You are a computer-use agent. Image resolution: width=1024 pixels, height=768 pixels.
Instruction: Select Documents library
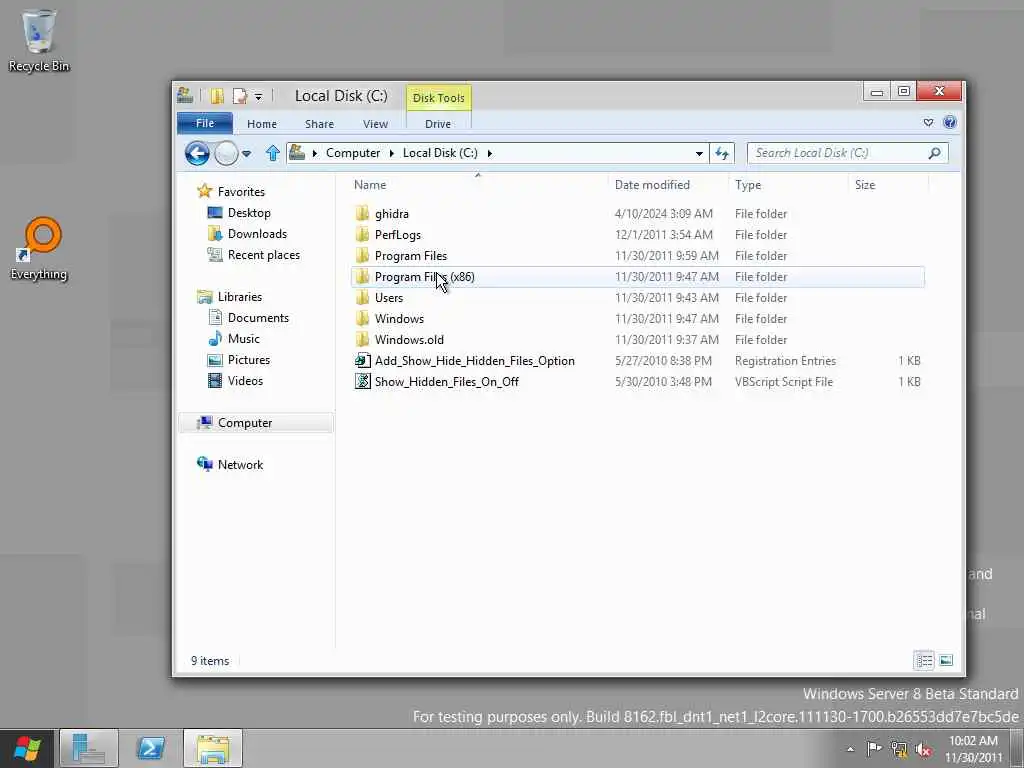click(x=258, y=317)
